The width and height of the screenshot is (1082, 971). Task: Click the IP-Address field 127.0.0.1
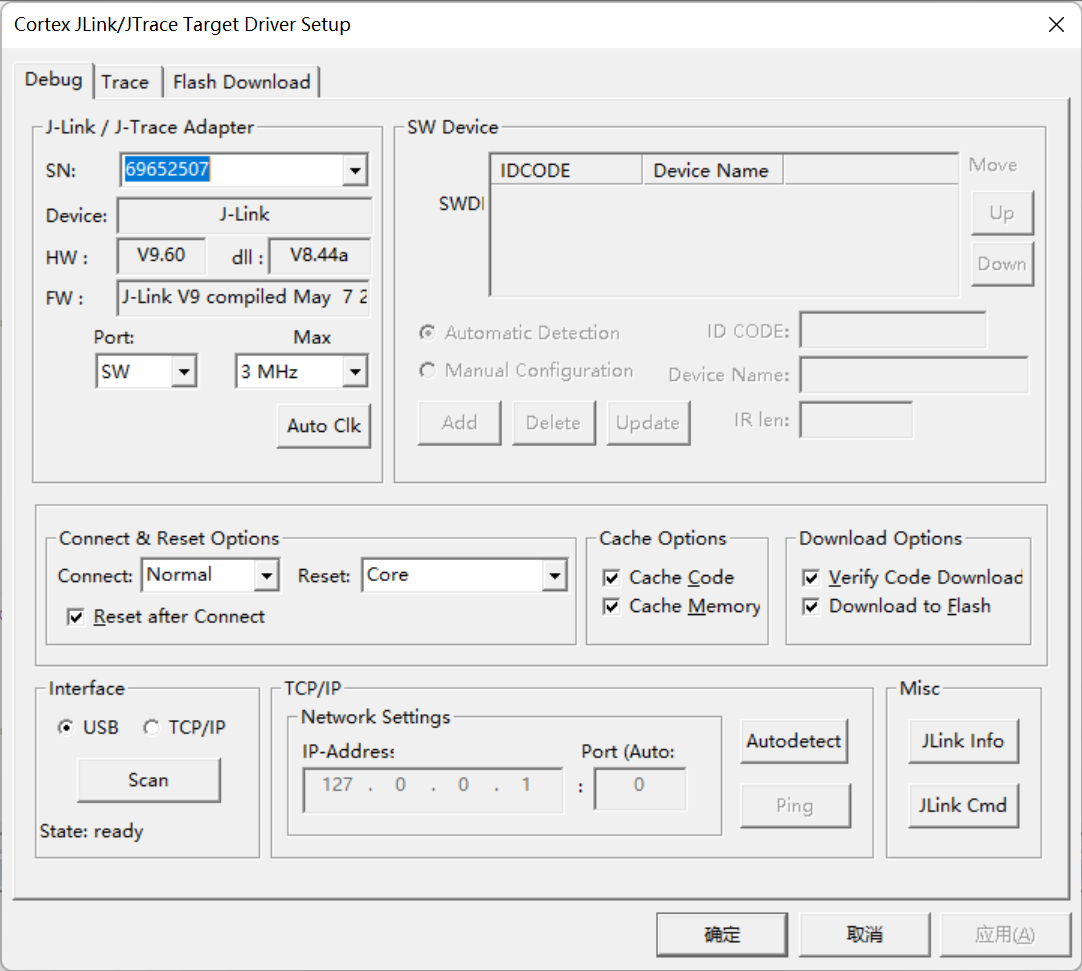click(433, 790)
